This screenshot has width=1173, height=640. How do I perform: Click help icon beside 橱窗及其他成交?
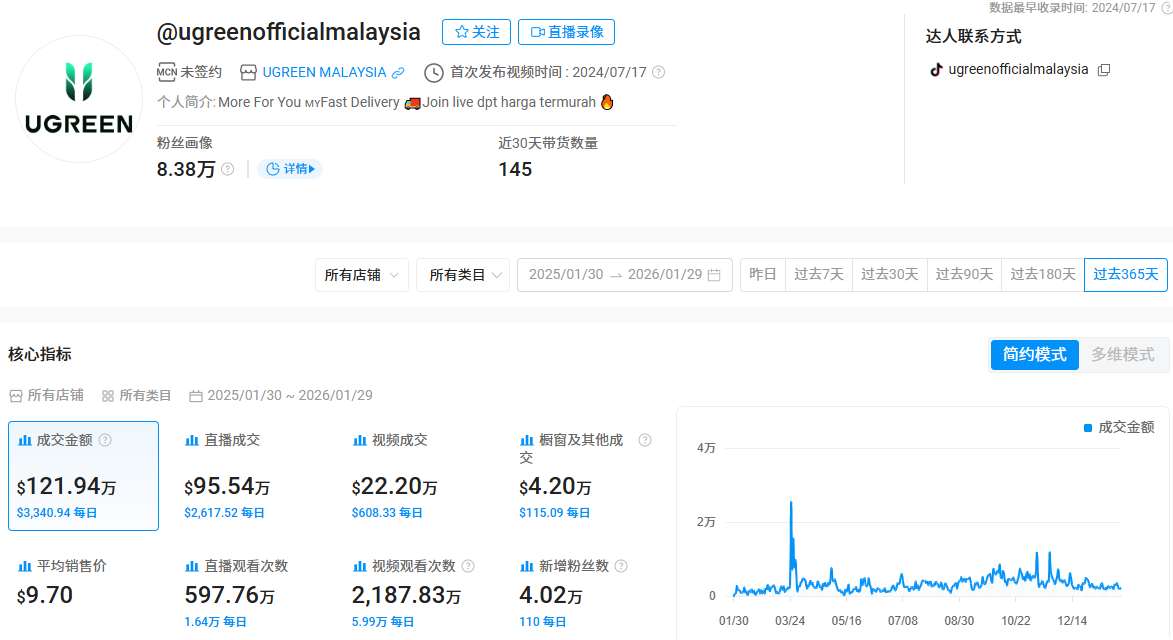click(645, 440)
